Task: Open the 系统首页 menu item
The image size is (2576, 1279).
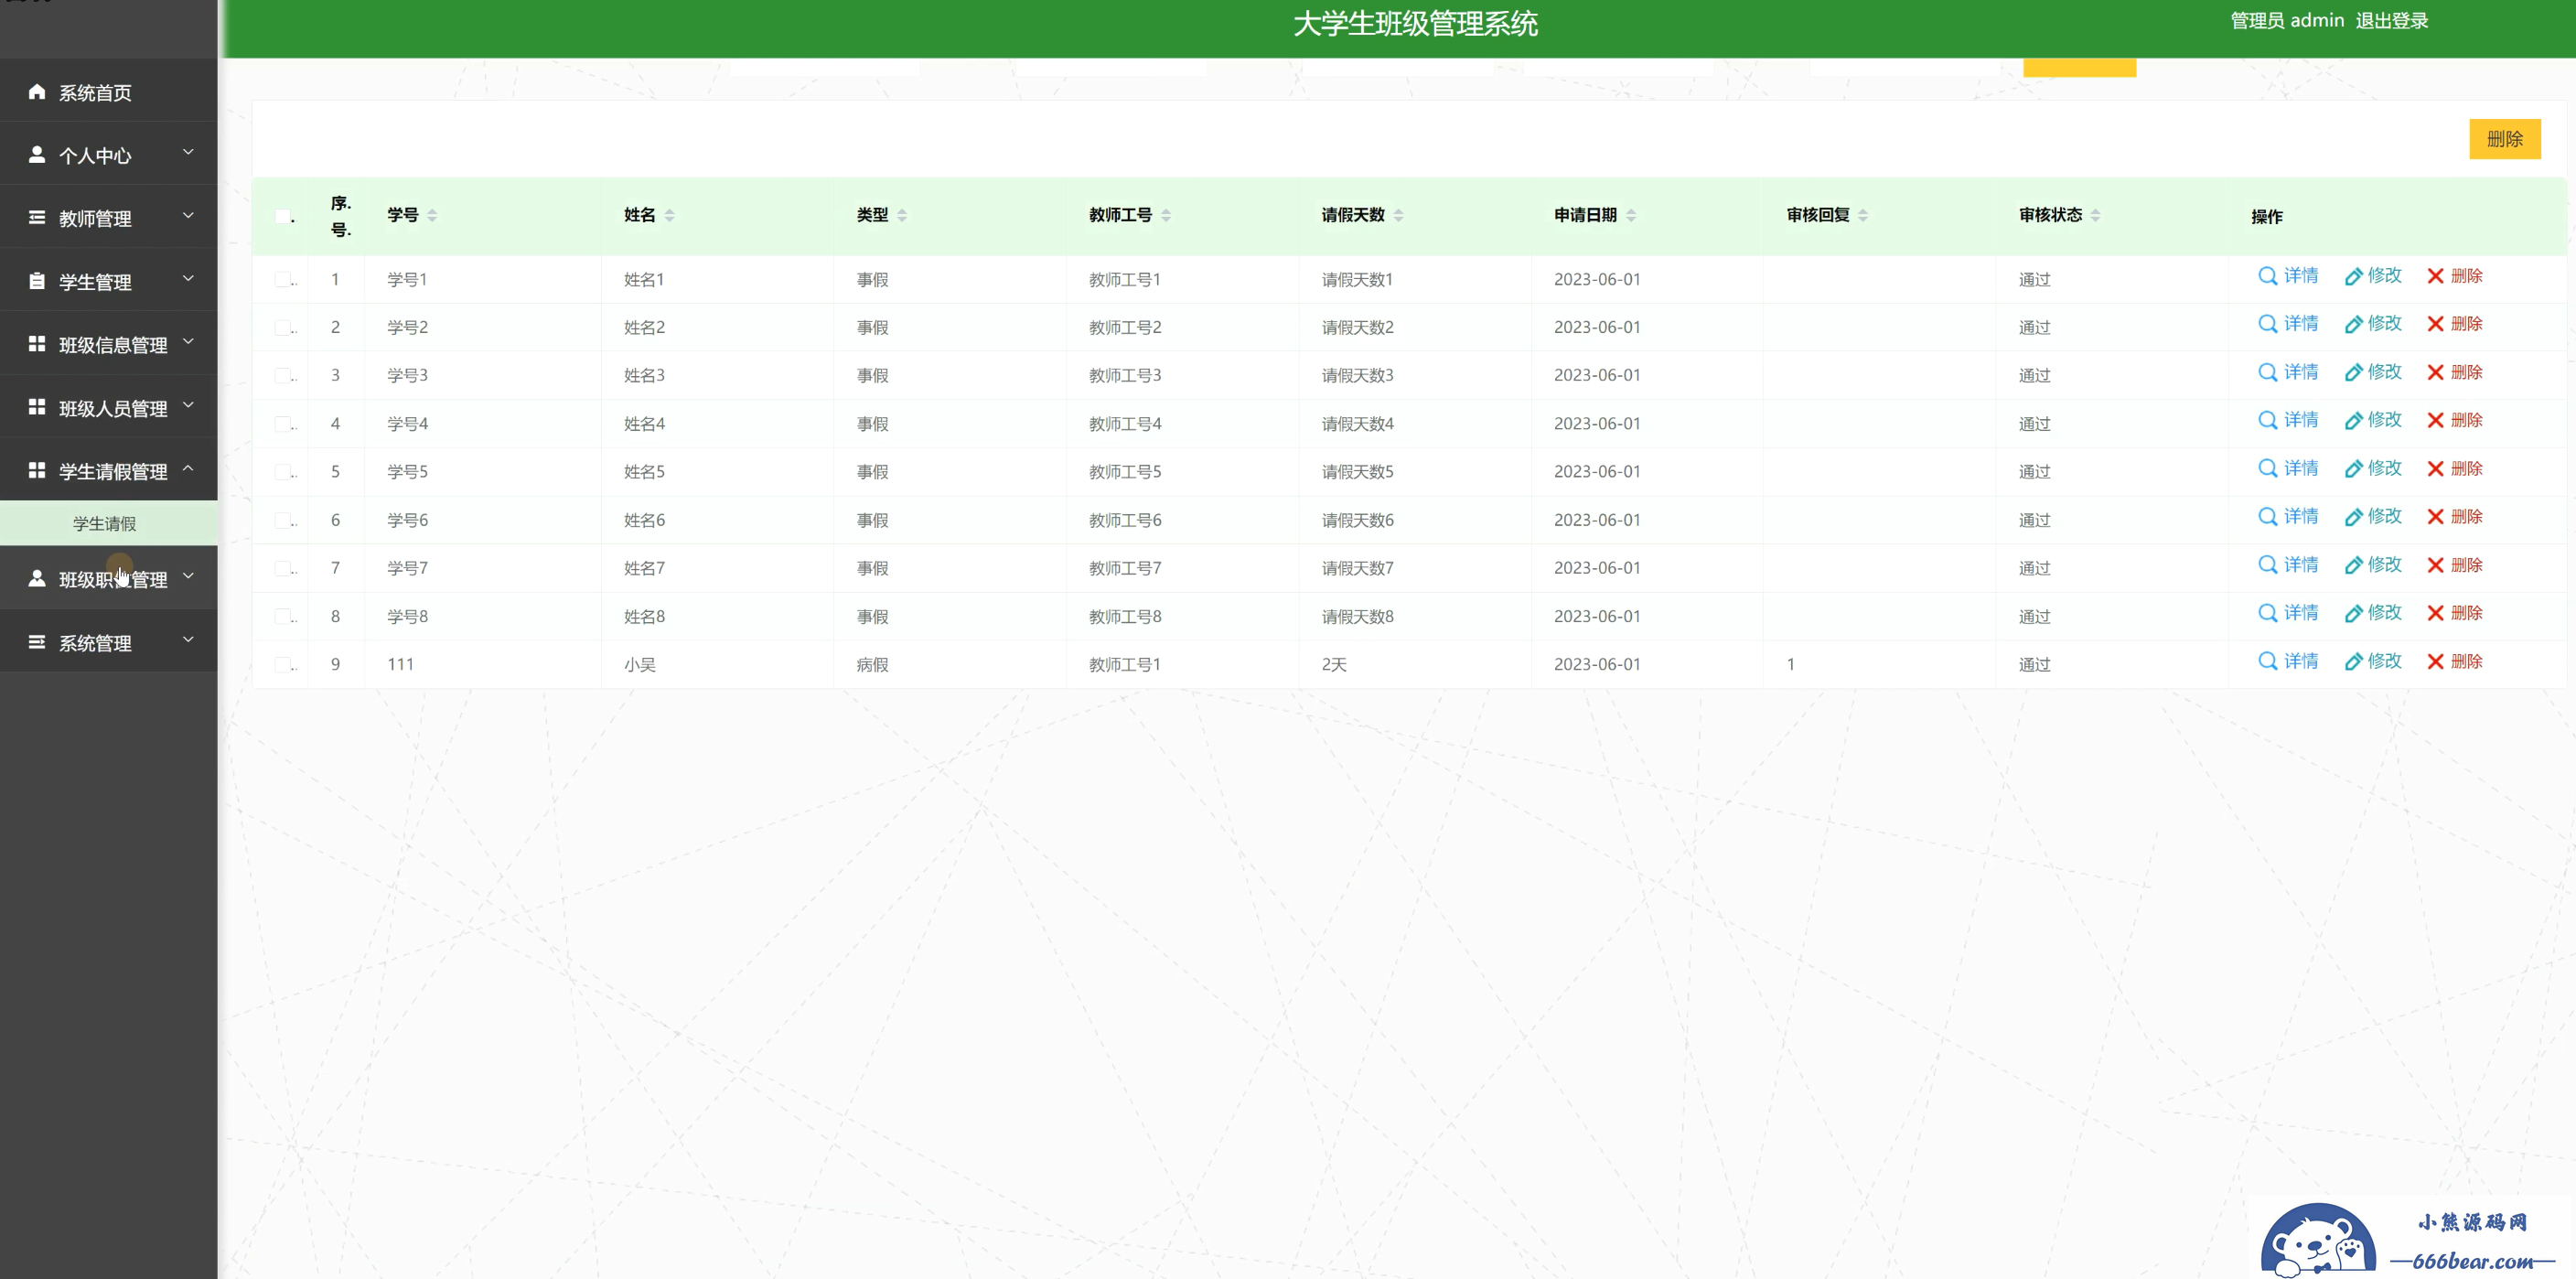Action: [108, 92]
